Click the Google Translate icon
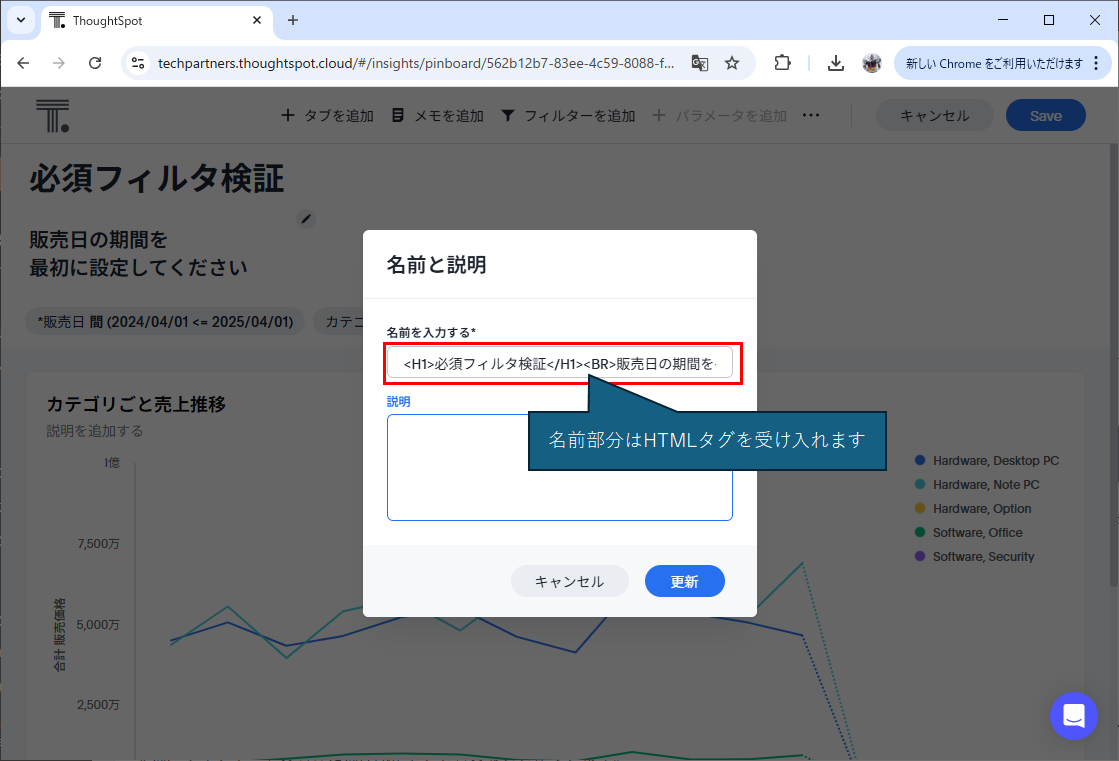Image resolution: width=1119 pixels, height=761 pixels. 700,63
